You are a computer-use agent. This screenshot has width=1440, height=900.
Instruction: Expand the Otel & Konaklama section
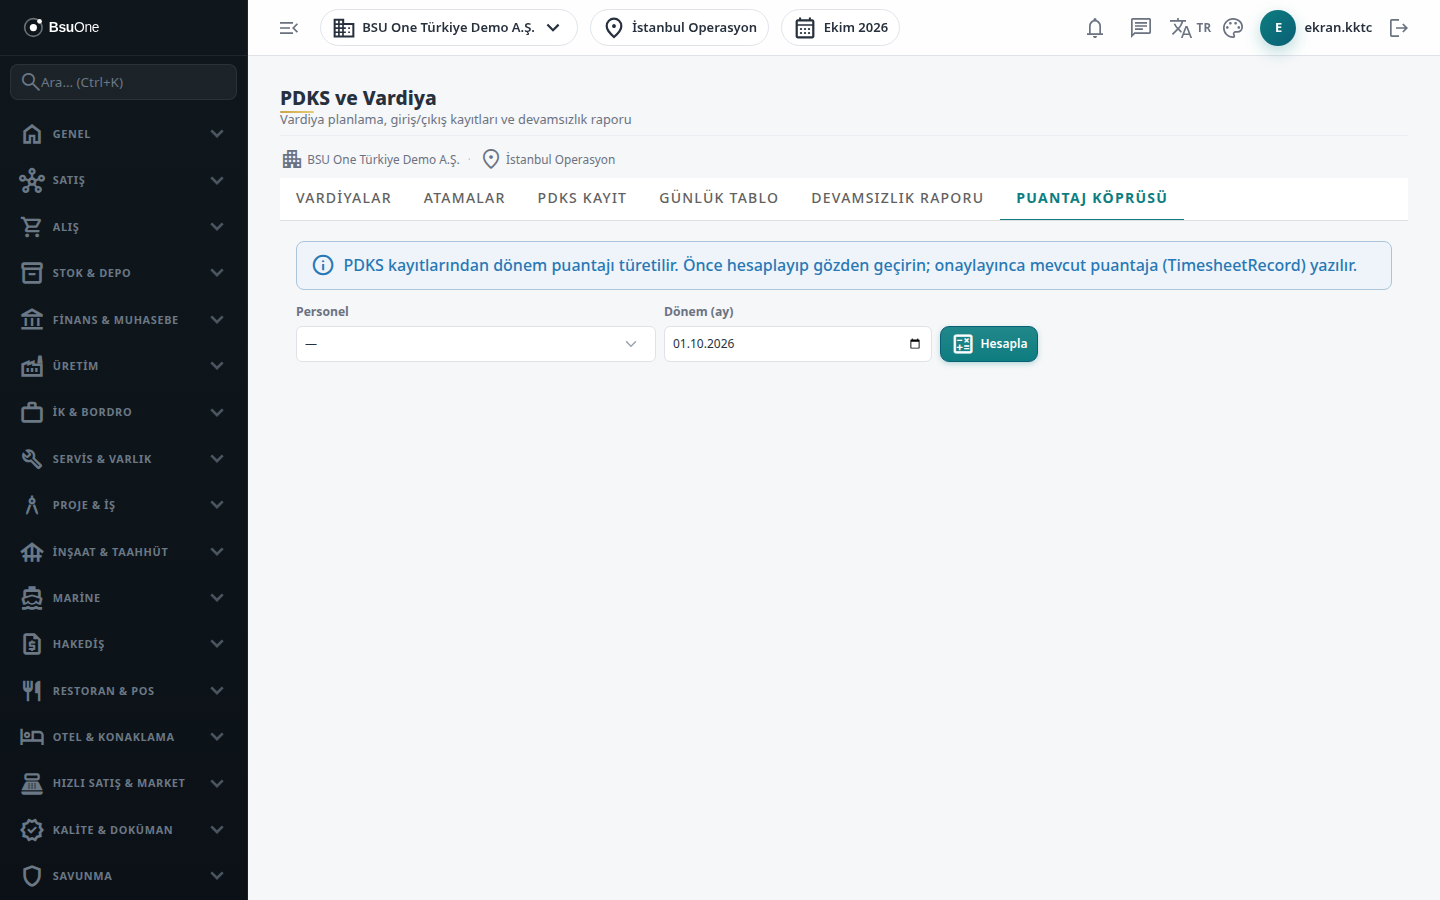pyautogui.click(x=124, y=737)
